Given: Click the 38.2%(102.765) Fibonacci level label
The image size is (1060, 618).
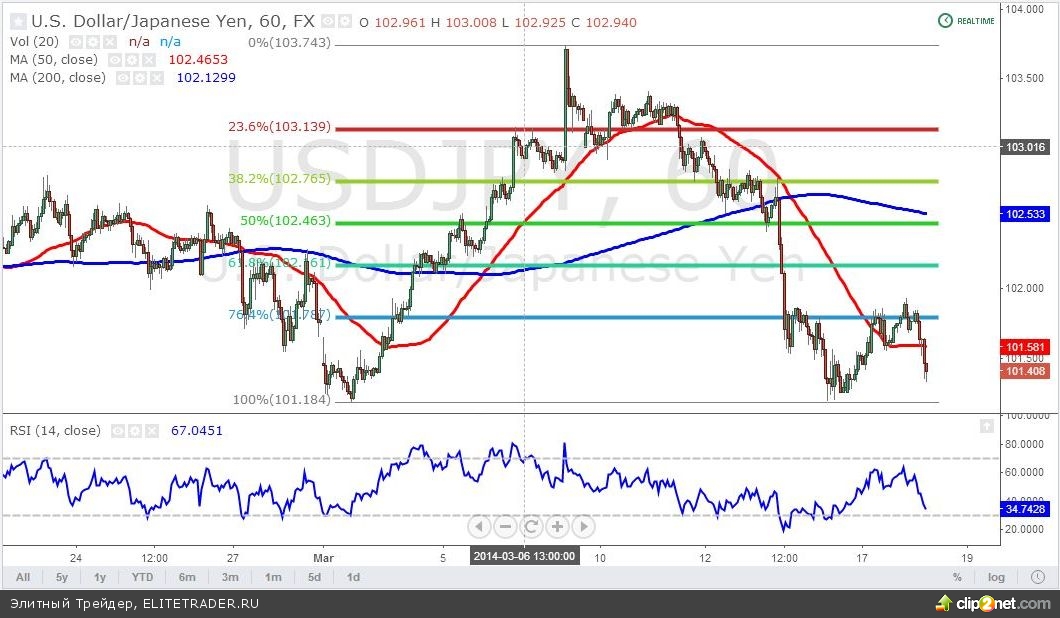Looking at the screenshot, I should [279, 179].
